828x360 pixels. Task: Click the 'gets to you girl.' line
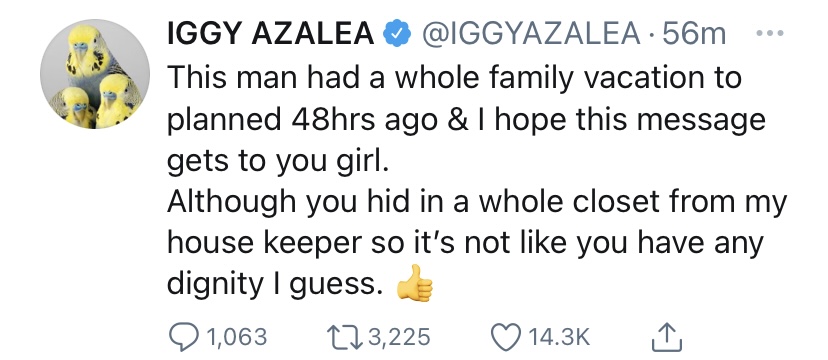[278, 162]
